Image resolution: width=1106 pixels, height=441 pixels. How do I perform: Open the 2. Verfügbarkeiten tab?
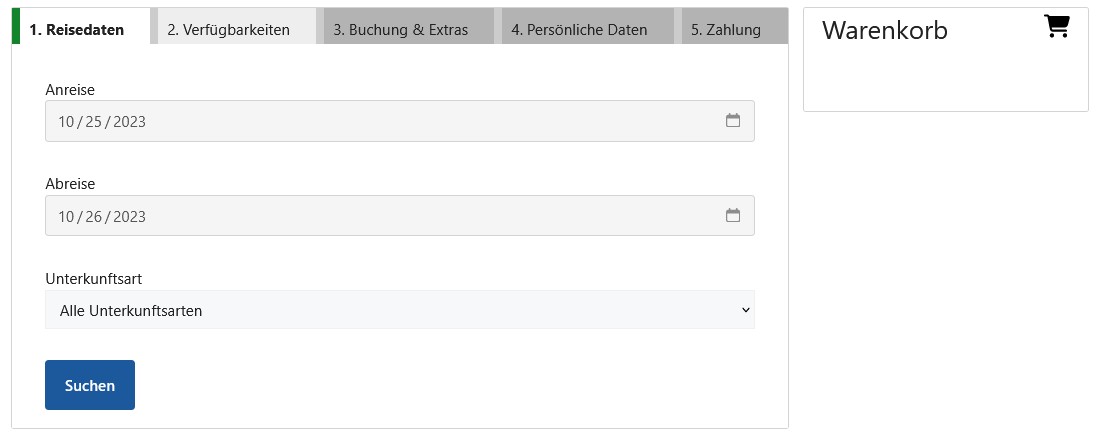click(228, 30)
